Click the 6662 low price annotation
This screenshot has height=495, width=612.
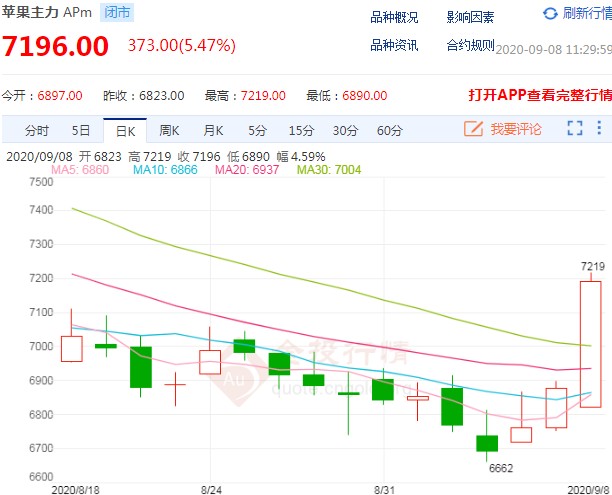(x=501, y=468)
